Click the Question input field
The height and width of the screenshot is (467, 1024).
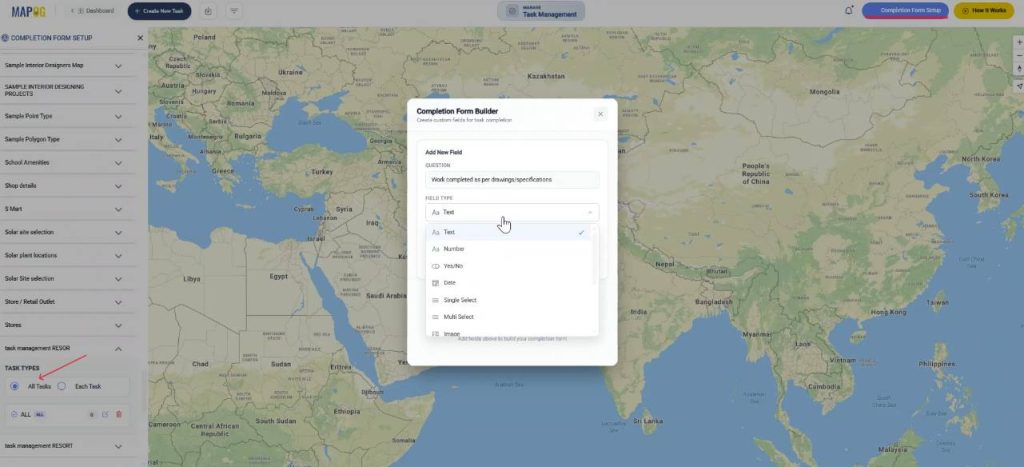tap(512, 180)
